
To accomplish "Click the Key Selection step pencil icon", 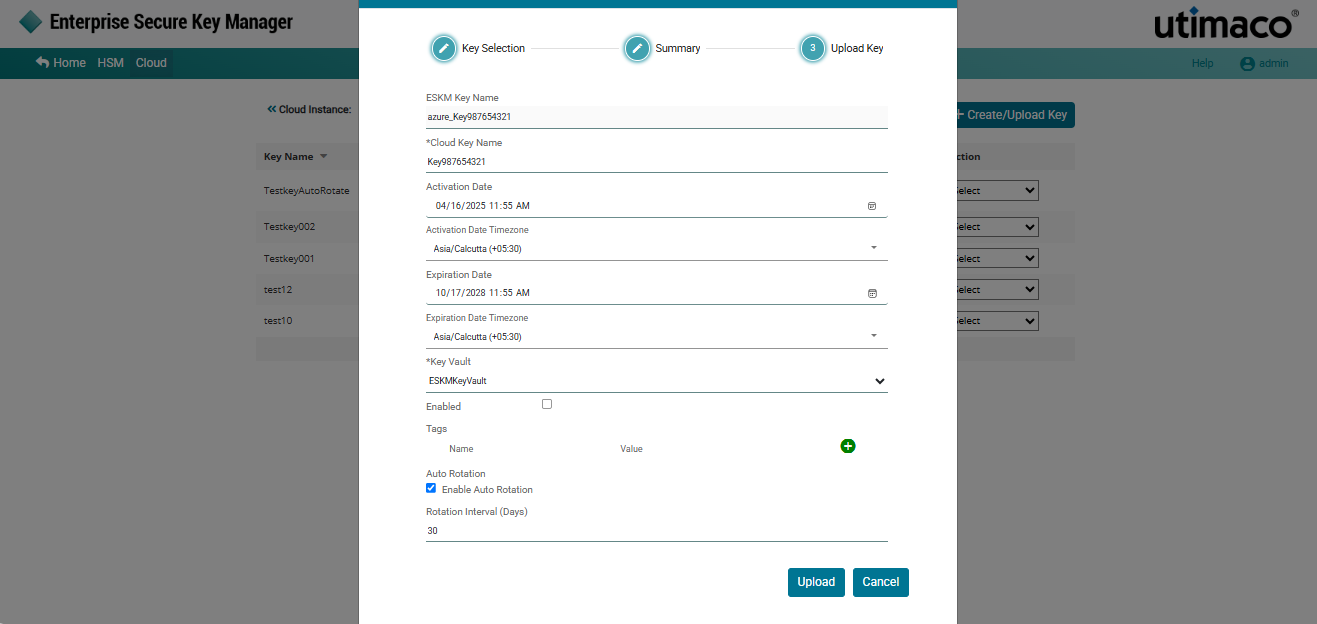I will click(x=444, y=48).
